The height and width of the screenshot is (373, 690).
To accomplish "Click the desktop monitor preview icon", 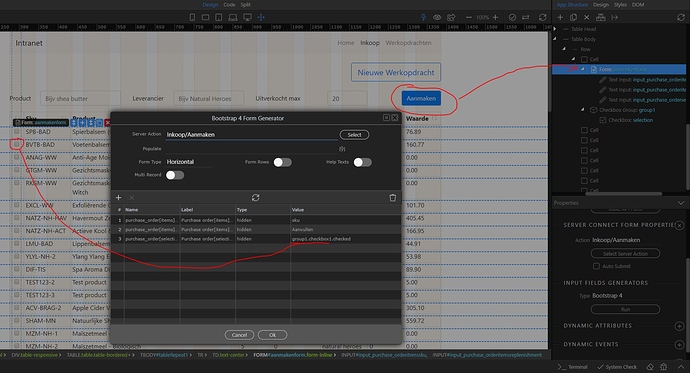I will click(x=247, y=17).
